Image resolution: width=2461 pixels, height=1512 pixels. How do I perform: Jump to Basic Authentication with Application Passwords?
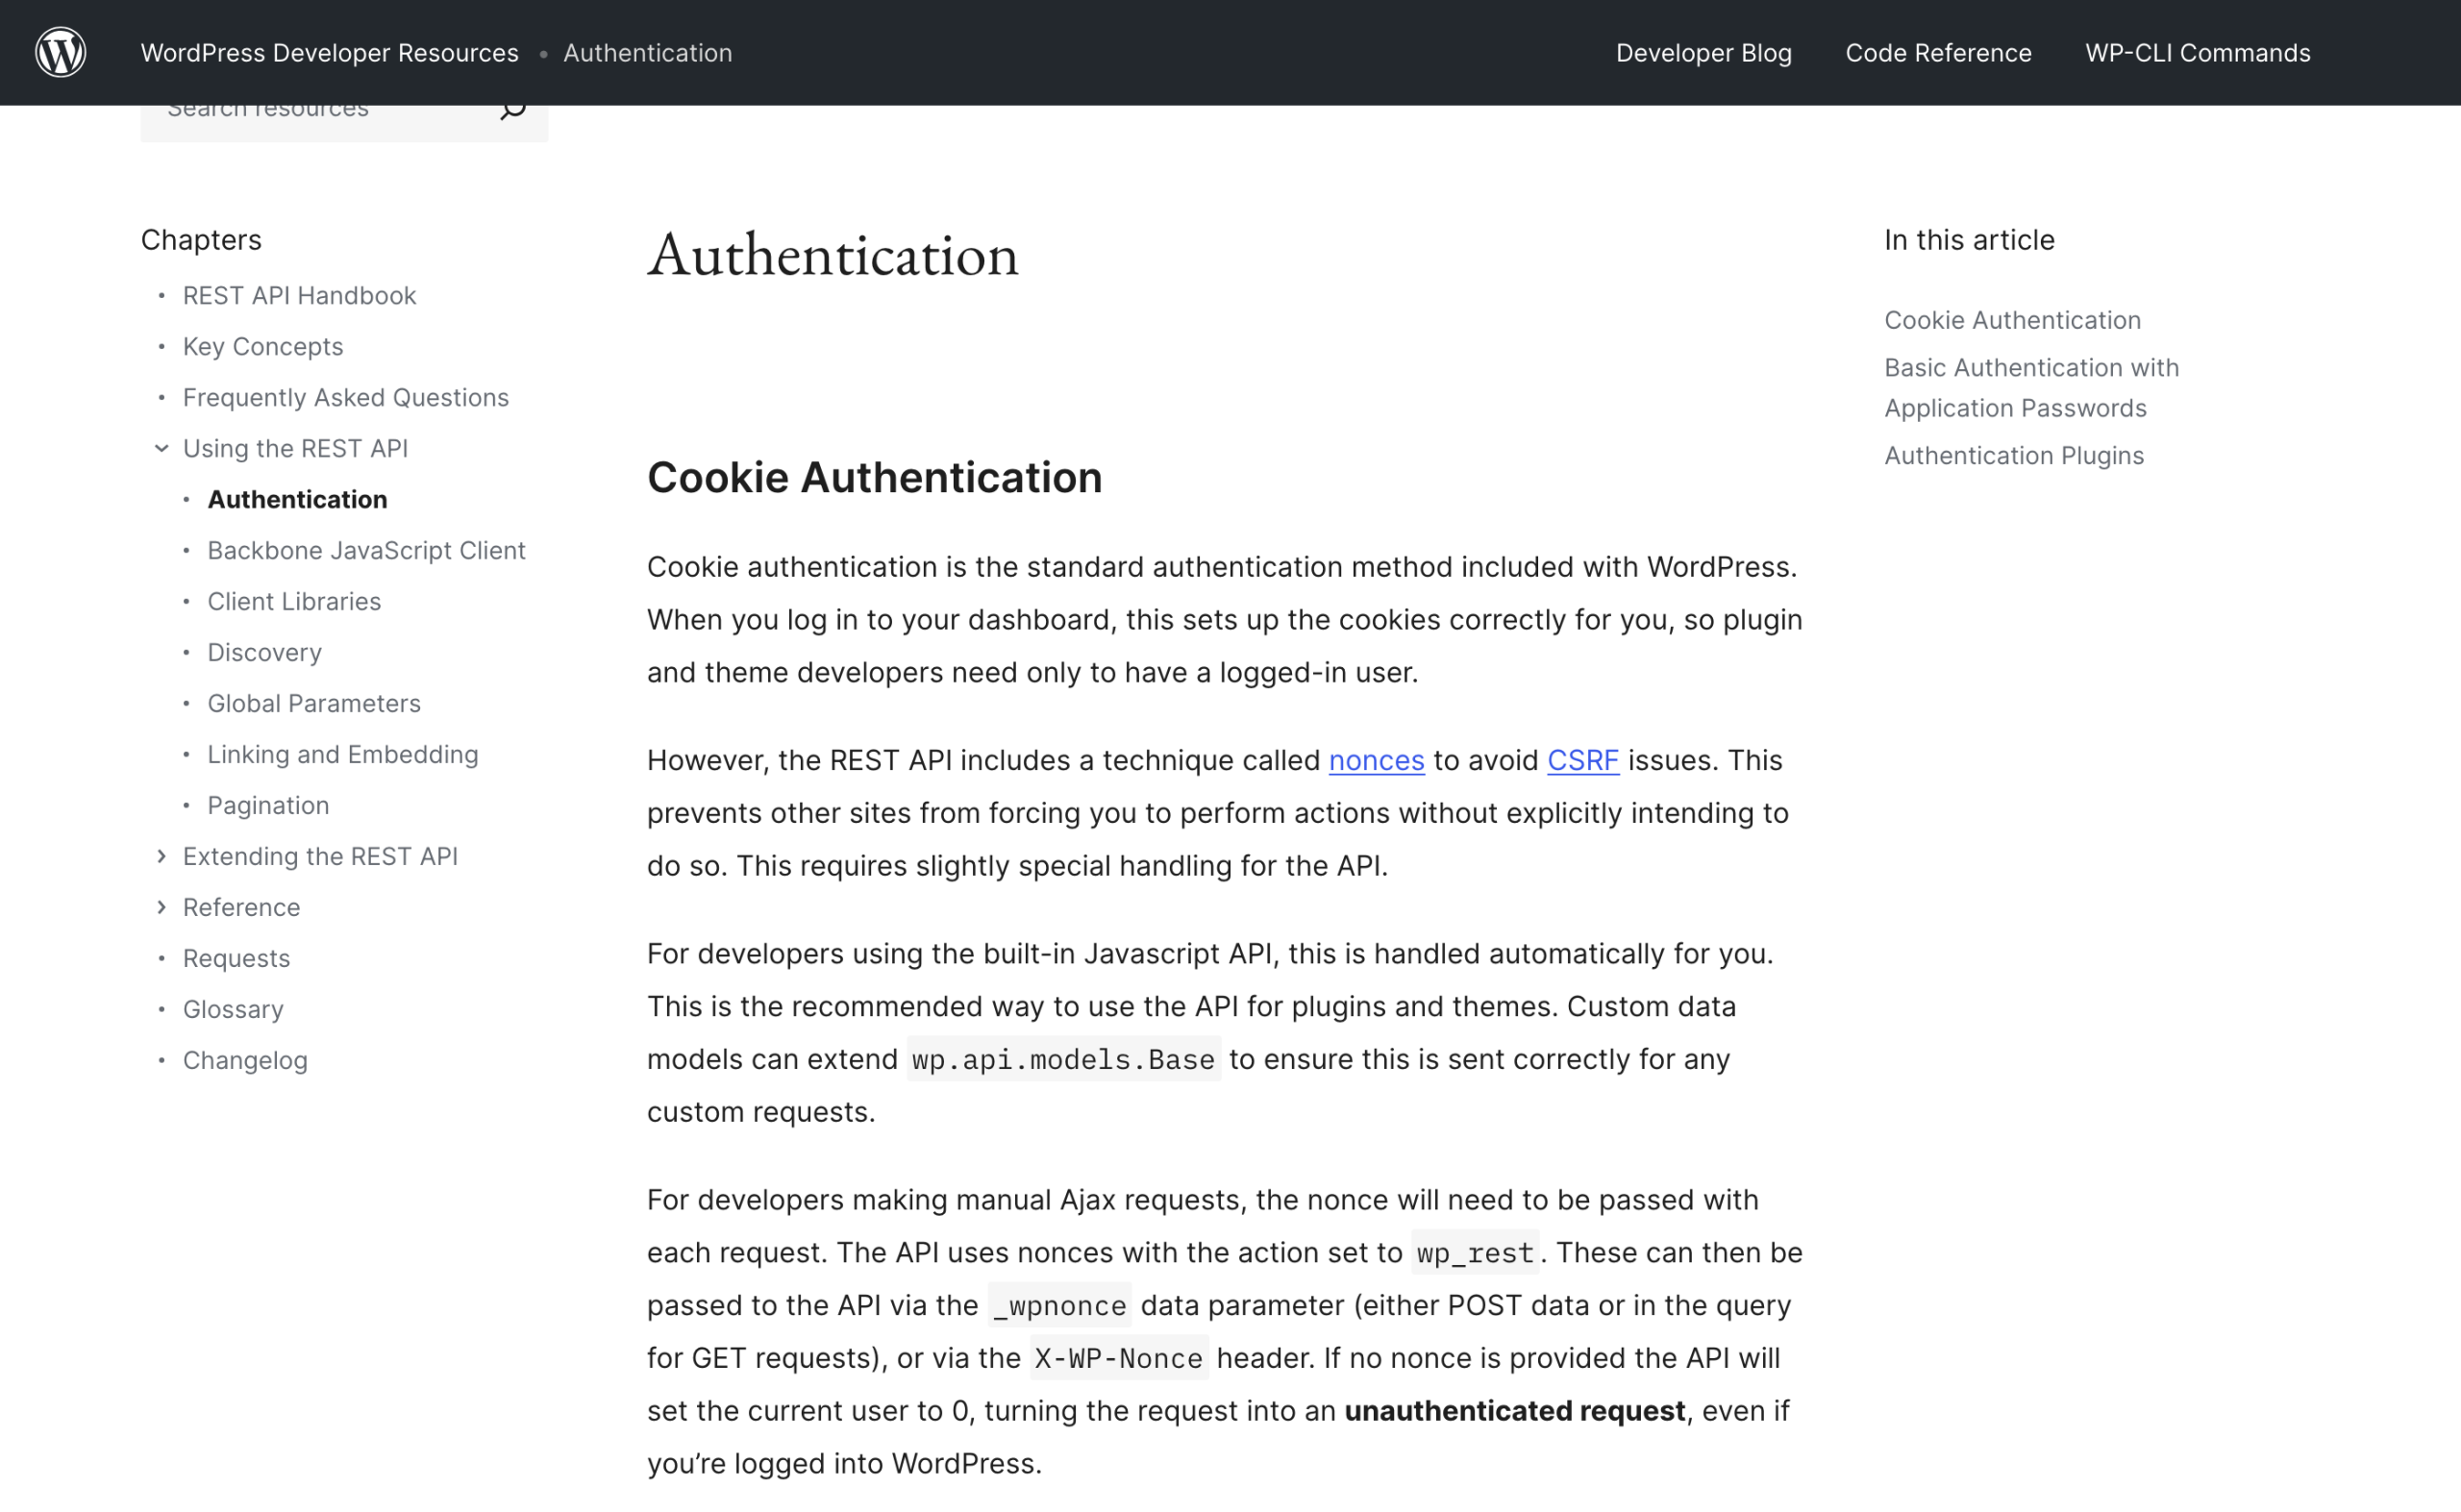(2032, 388)
